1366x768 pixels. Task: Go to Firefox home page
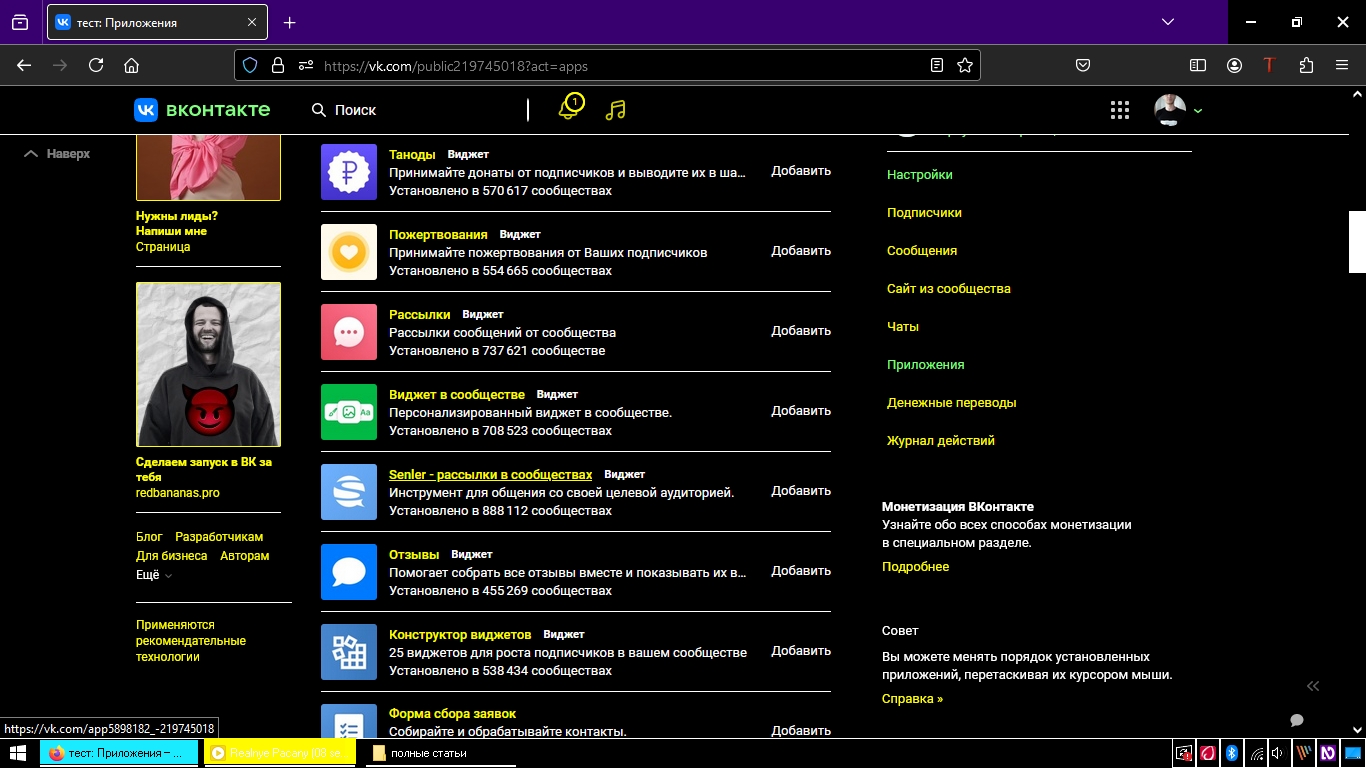(131, 65)
